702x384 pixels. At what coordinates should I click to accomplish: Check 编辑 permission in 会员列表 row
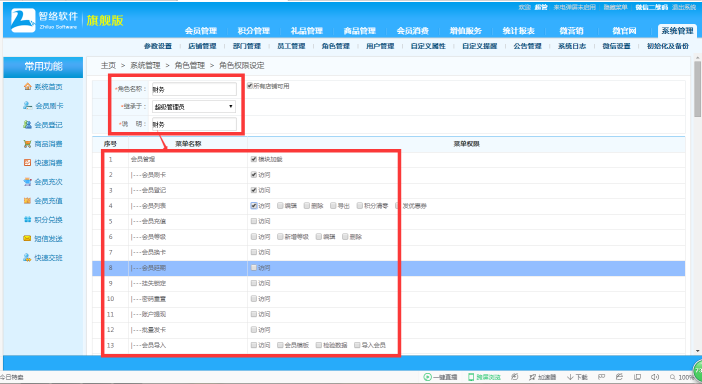pos(280,205)
